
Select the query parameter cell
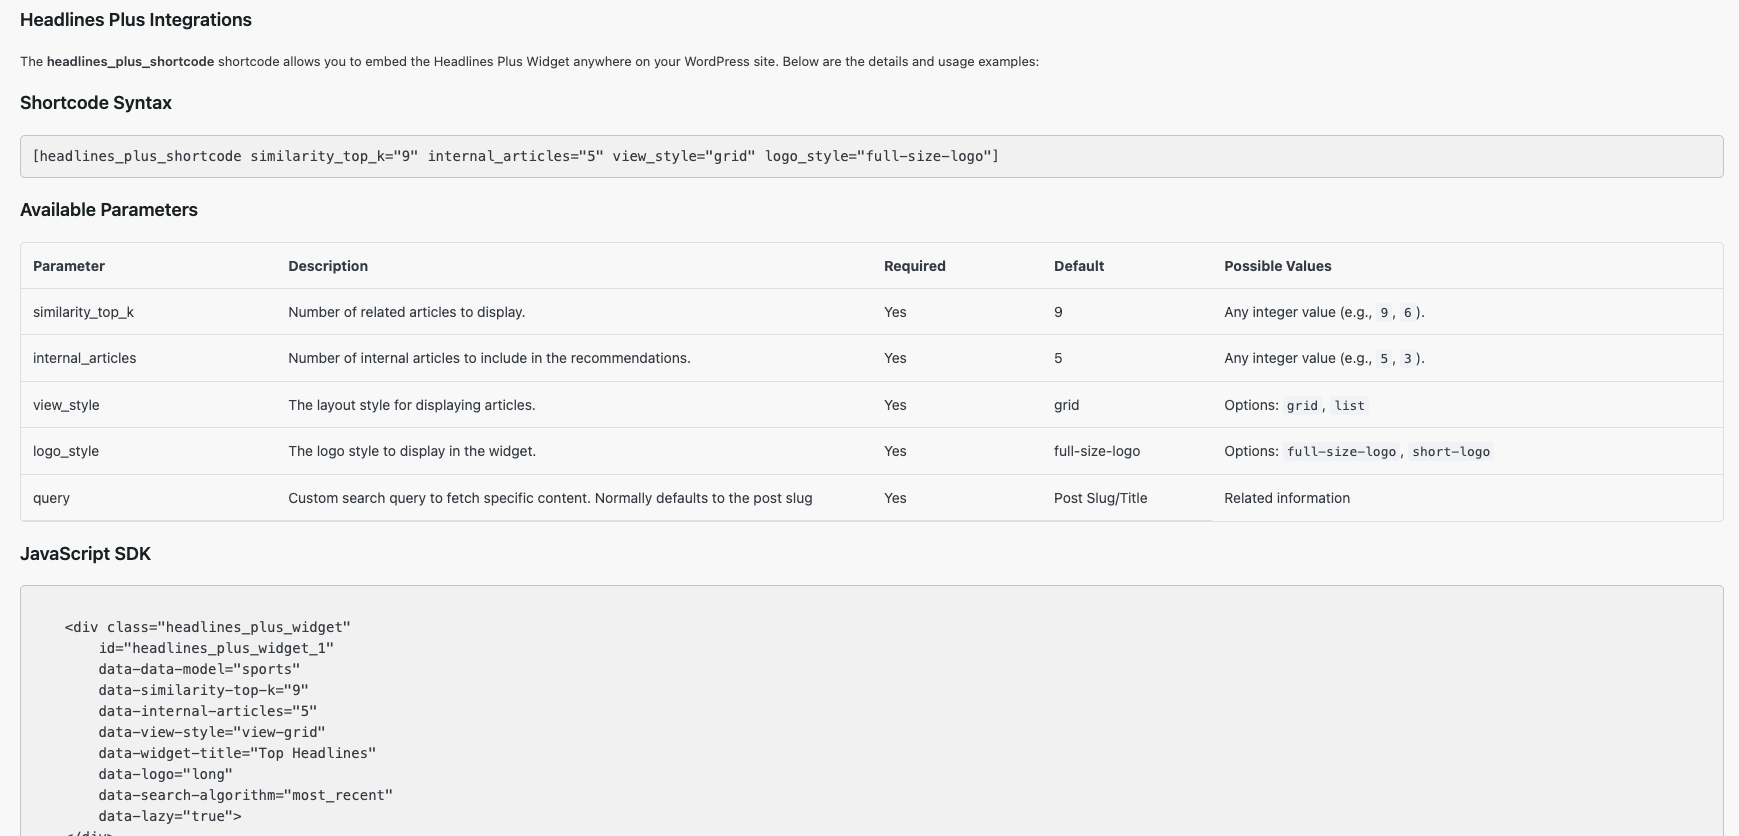[51, 498]
